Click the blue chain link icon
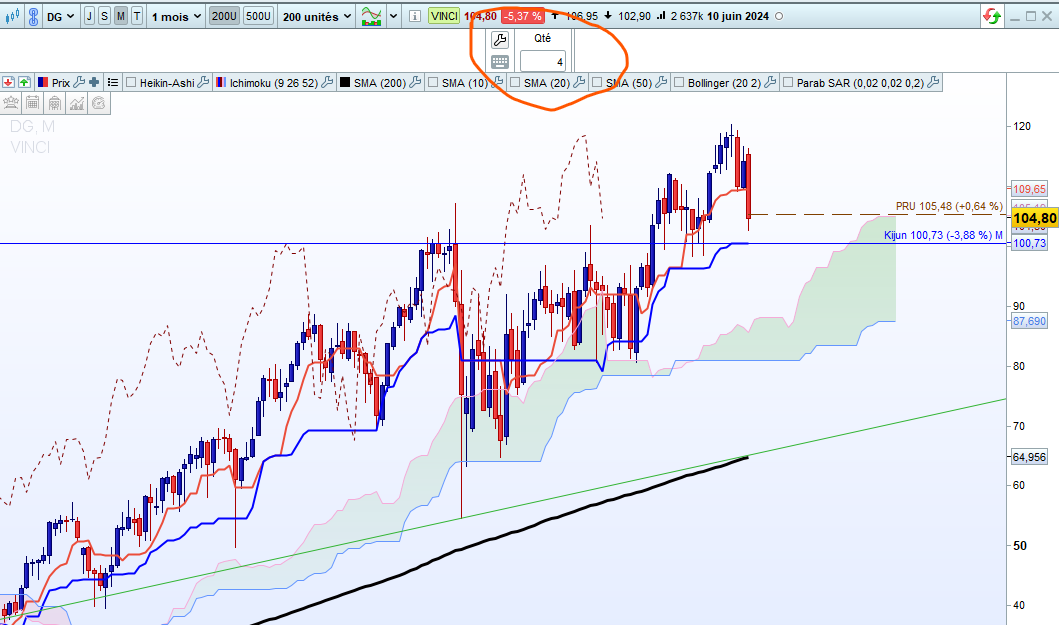 point(33,16)
